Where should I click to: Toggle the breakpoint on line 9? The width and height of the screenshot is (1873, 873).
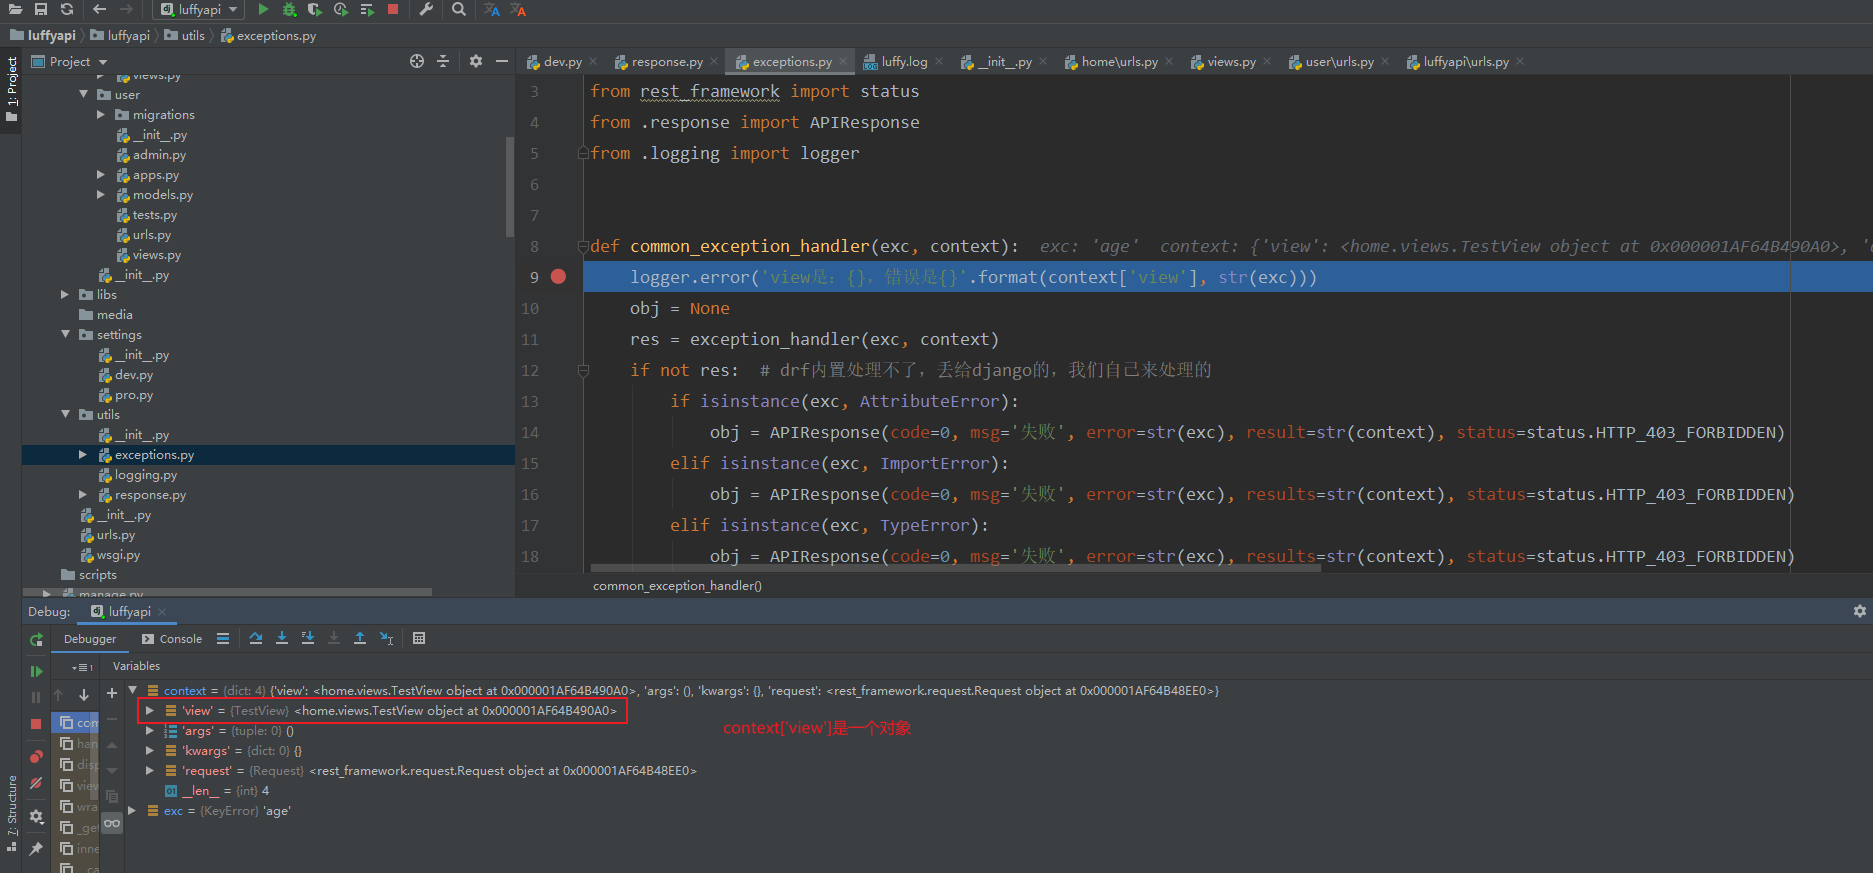point(559,277)
